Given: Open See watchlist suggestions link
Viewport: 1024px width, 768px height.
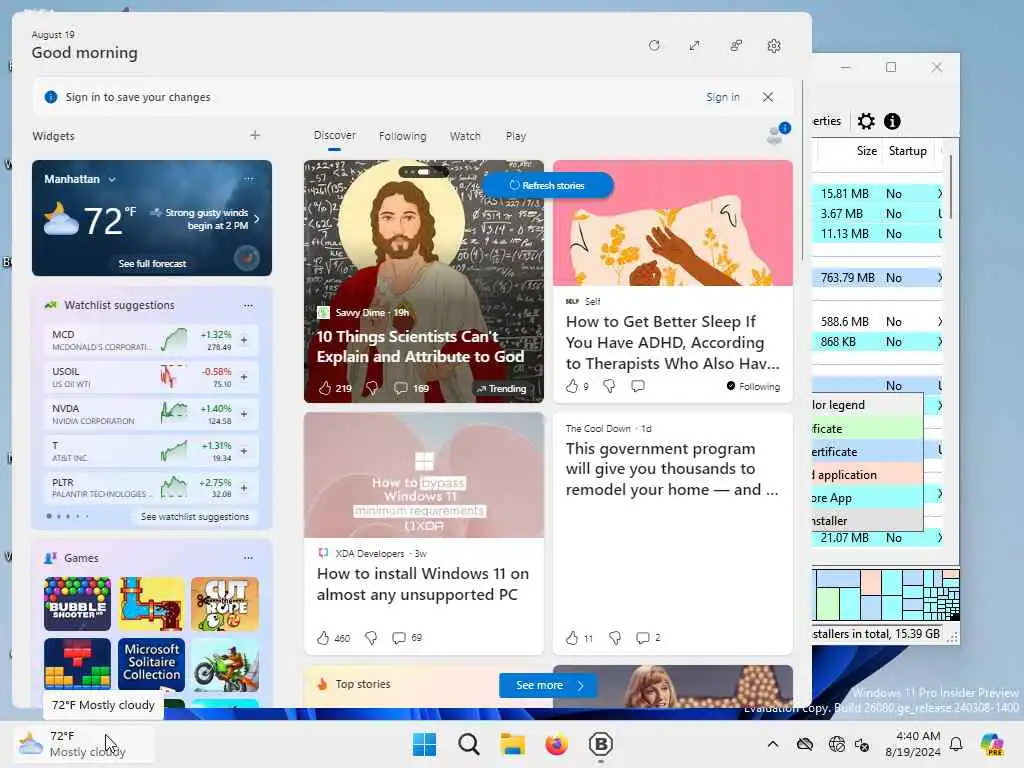Looking at the screenshot, I should (x=195, y=517).
